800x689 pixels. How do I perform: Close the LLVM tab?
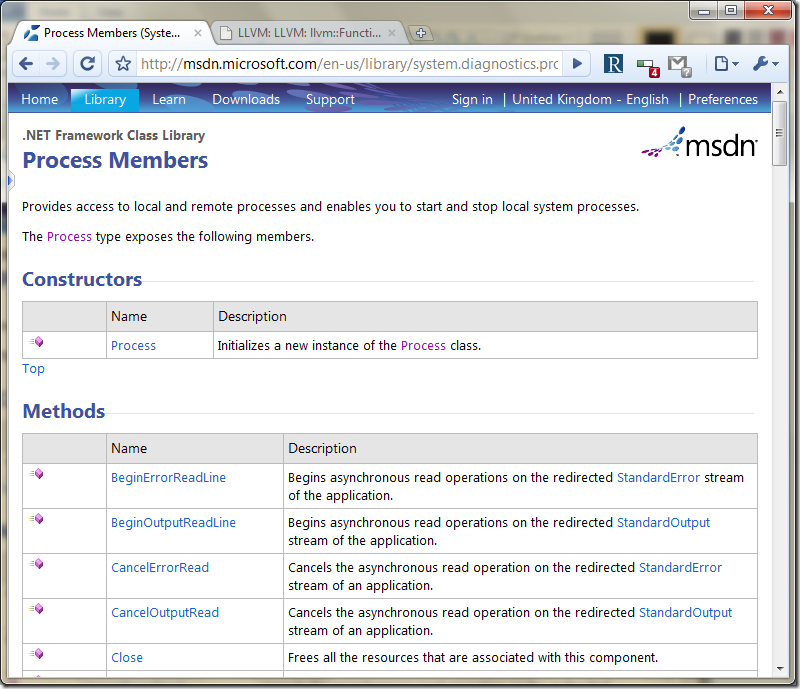coord(392,33)
